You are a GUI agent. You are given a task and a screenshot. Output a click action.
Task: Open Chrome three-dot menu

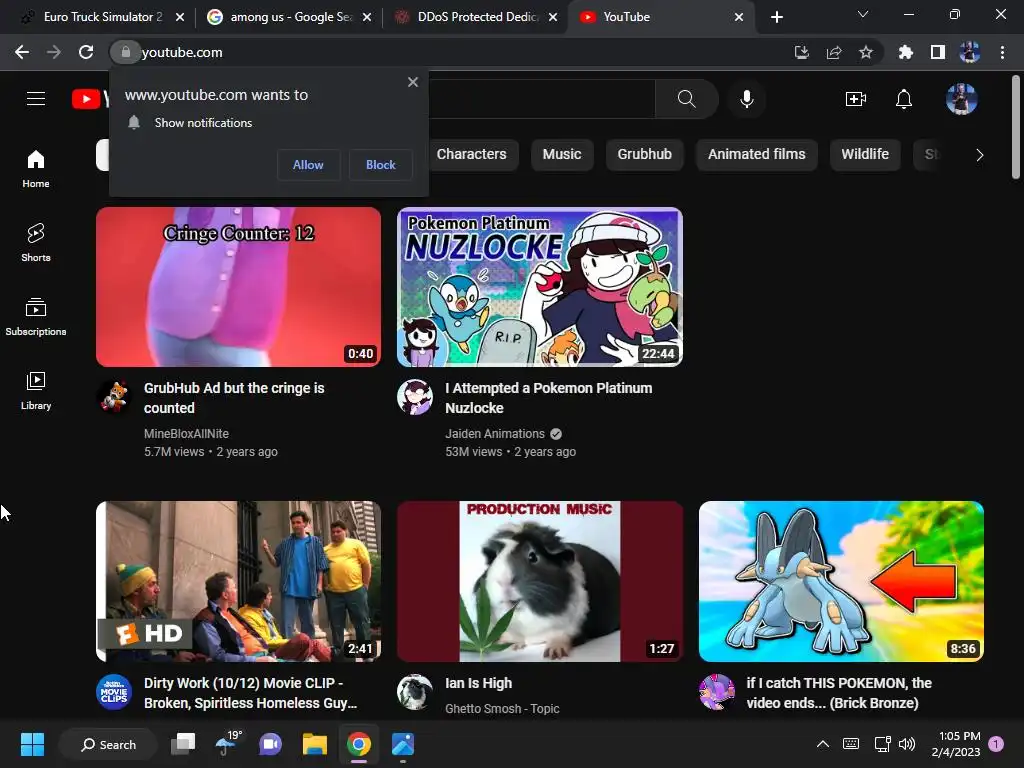tap(1002, 52)
